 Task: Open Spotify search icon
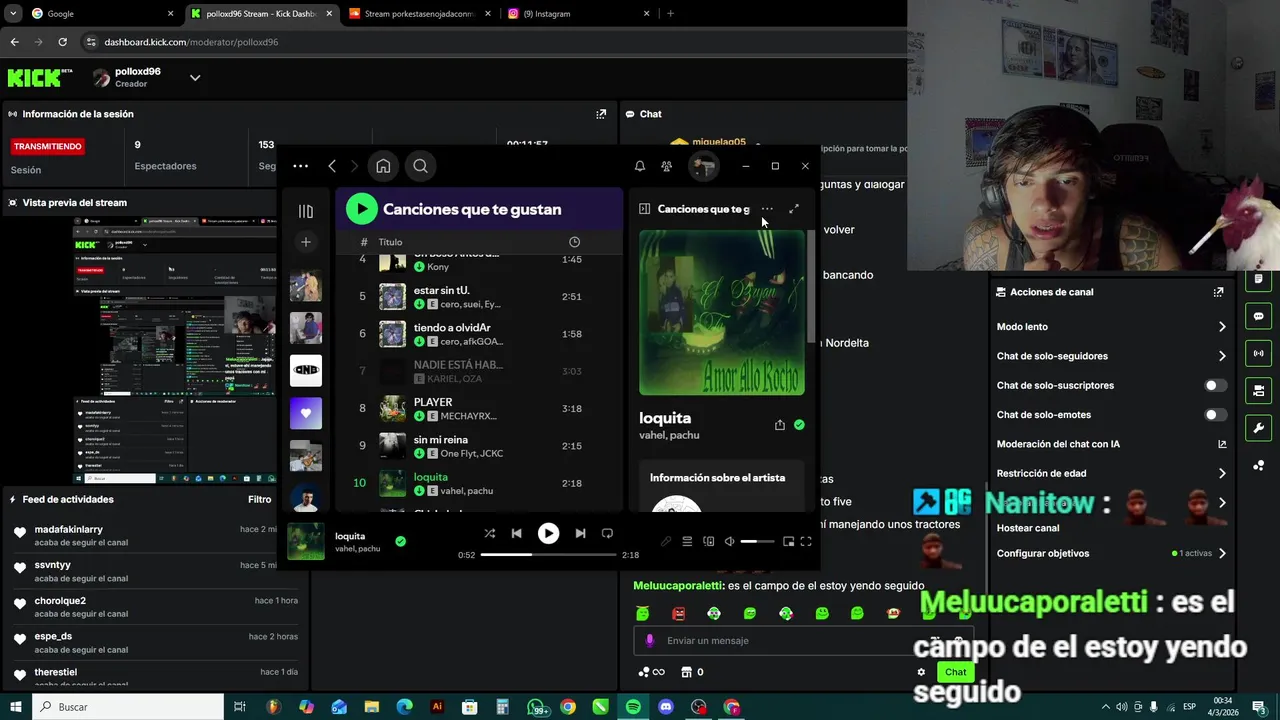pyautogui.click(x=420, y=166)
